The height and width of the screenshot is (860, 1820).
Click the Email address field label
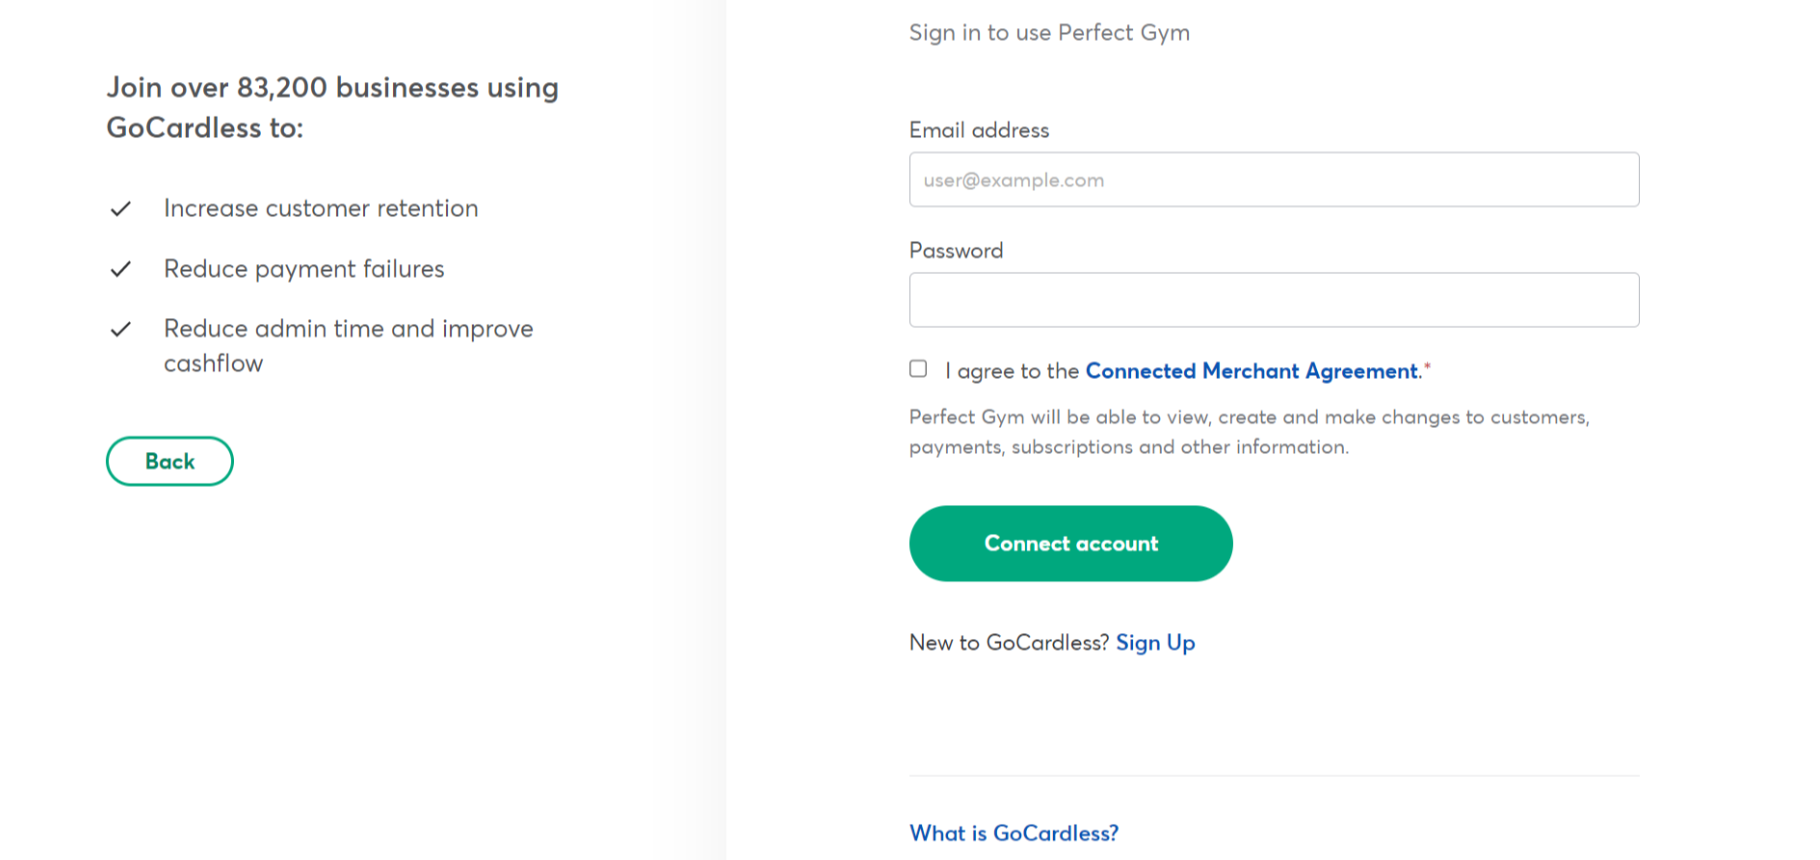click(x=979, y=130)
